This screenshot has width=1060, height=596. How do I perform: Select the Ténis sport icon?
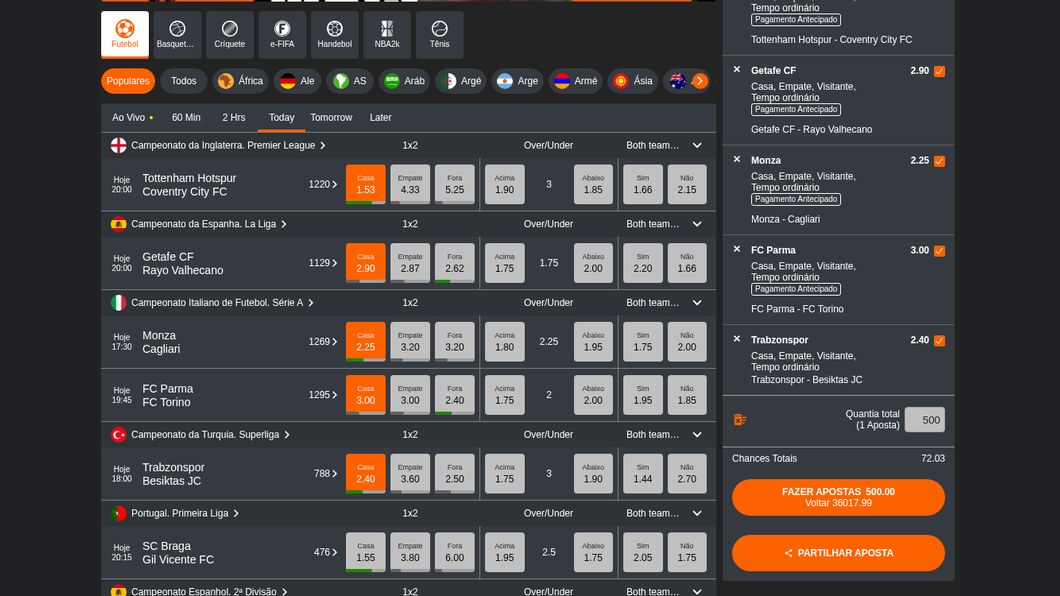(439, 34)
